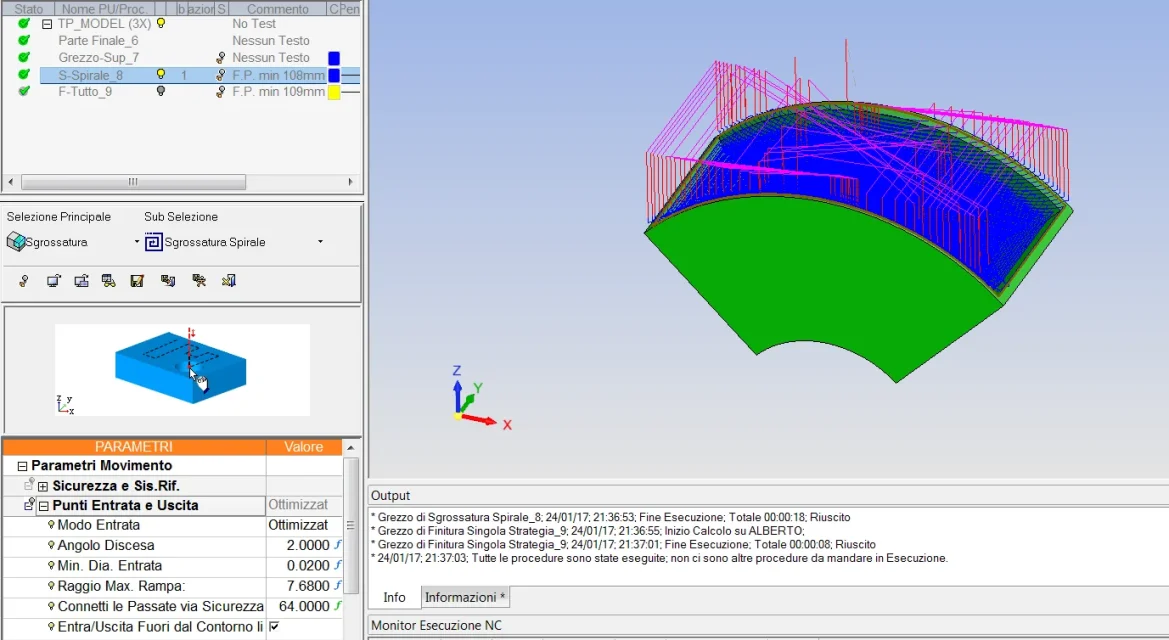Click the function icon next to Angolo Discesa value
Image resolution: width=1169 pixels, height=640 pixels.
[338, 545]
